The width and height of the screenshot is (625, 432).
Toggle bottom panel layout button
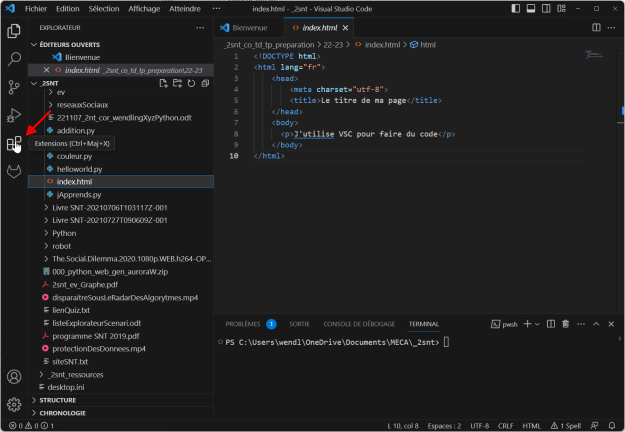click(531, 8)
